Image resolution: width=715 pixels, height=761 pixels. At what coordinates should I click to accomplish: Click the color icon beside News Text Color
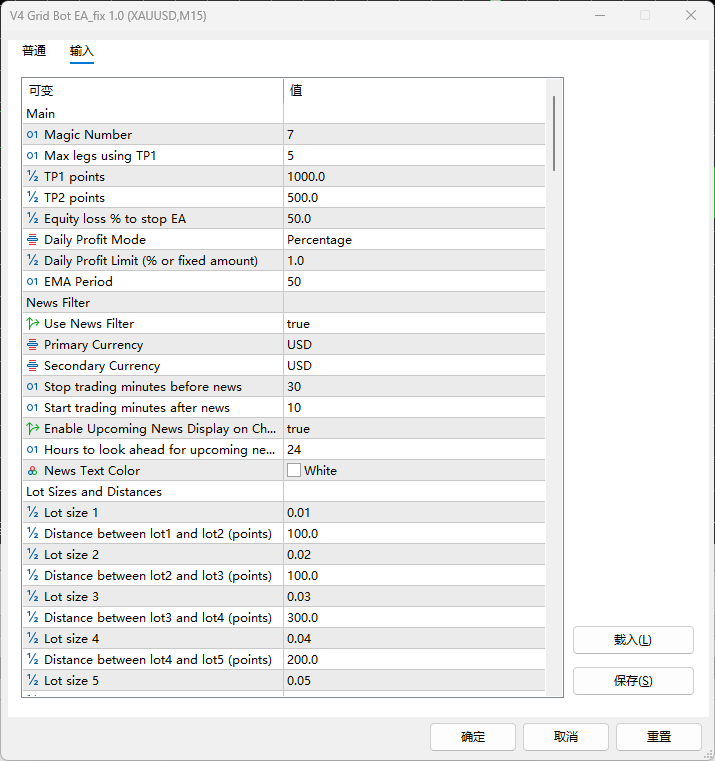pos(32,471)
